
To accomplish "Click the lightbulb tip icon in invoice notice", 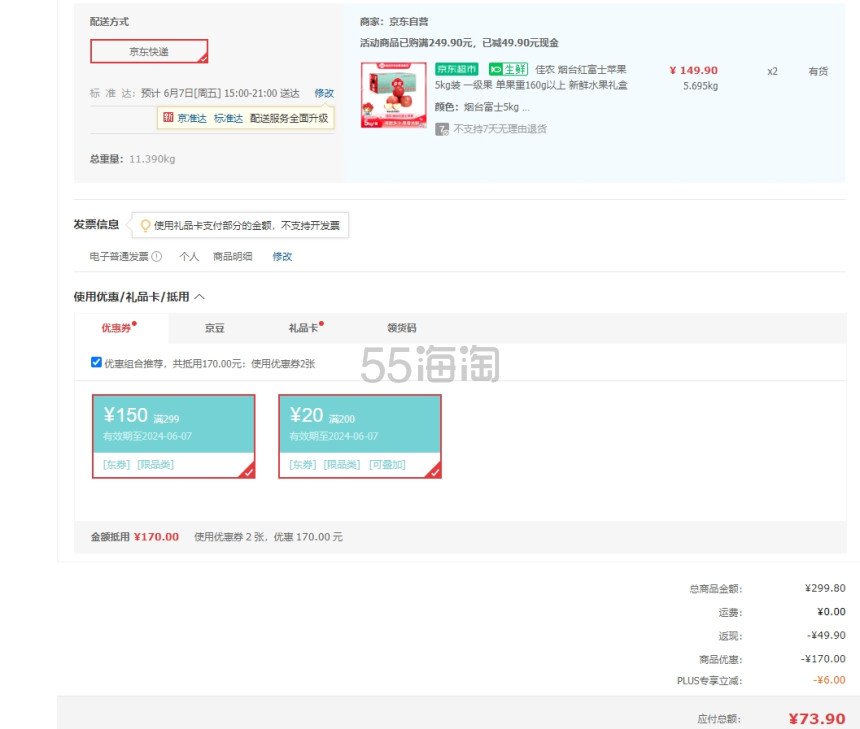I will pyautogui.click(x=145, y=225).
